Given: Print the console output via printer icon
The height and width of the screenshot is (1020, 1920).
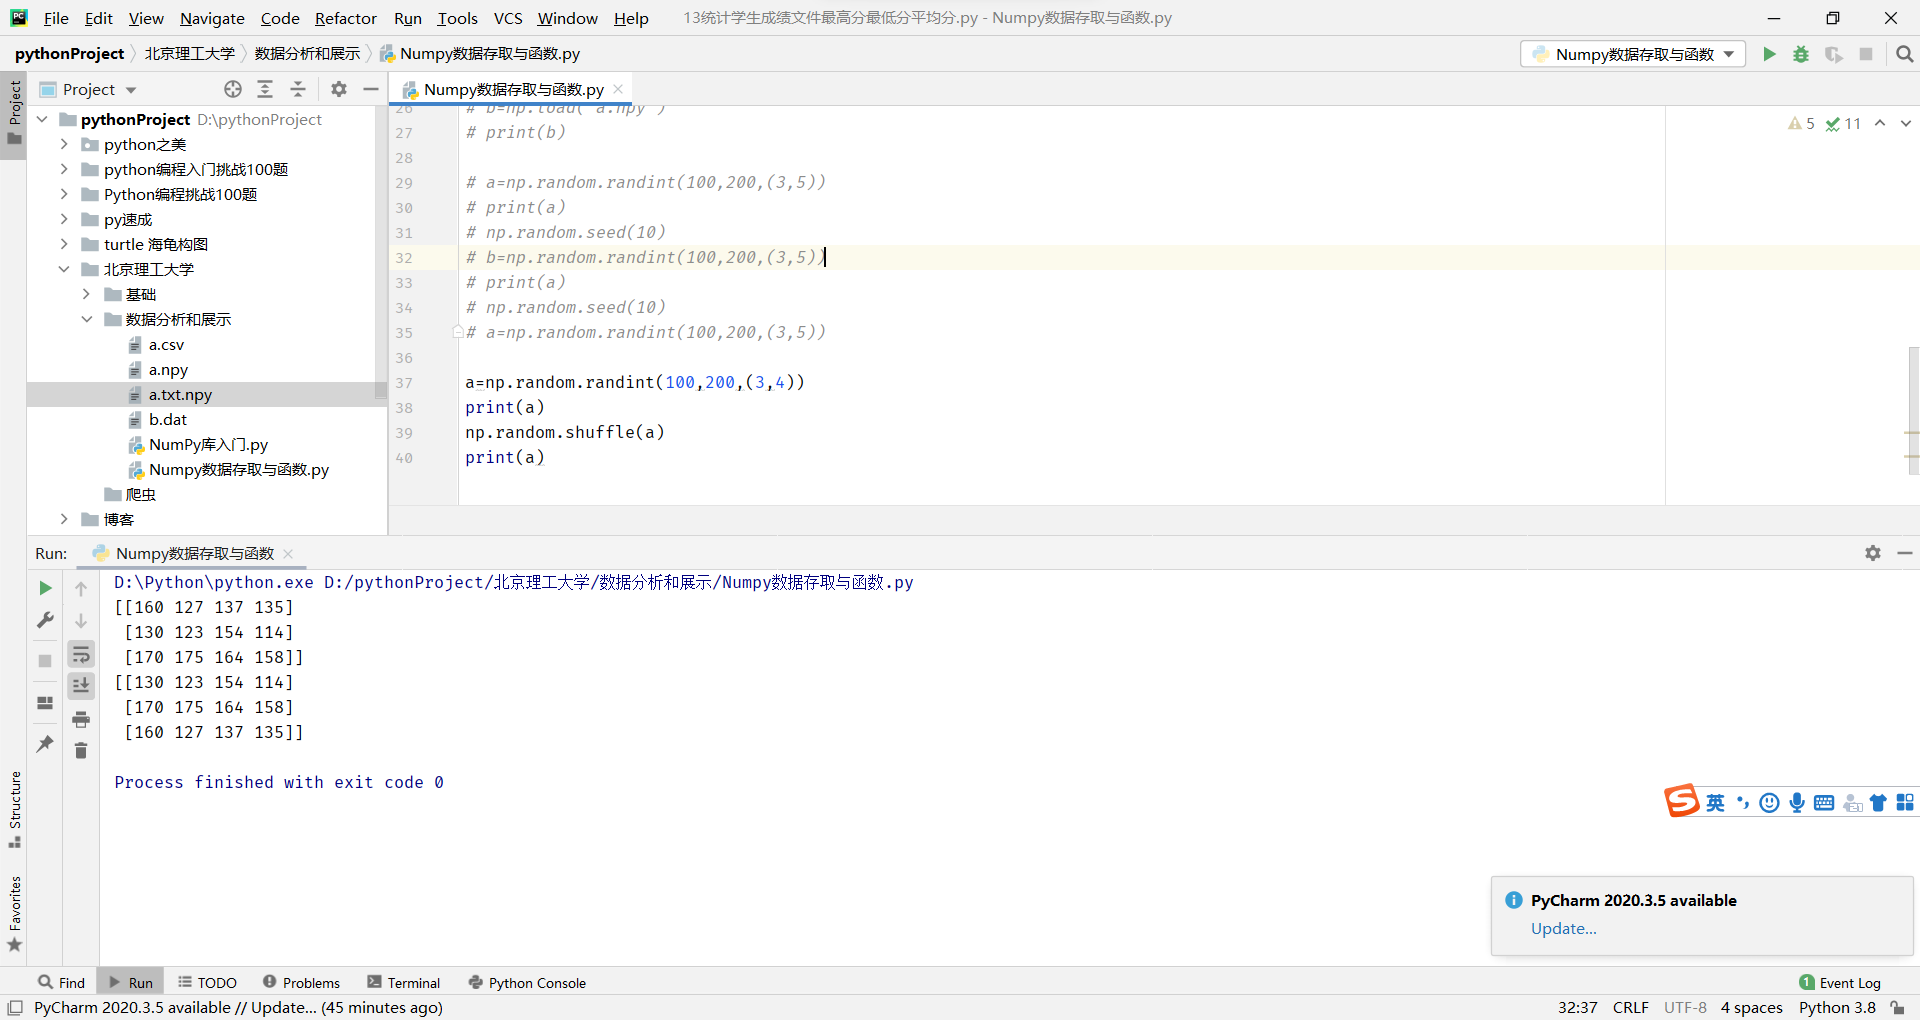Looking at the screenshot, I should coord(81,719).
